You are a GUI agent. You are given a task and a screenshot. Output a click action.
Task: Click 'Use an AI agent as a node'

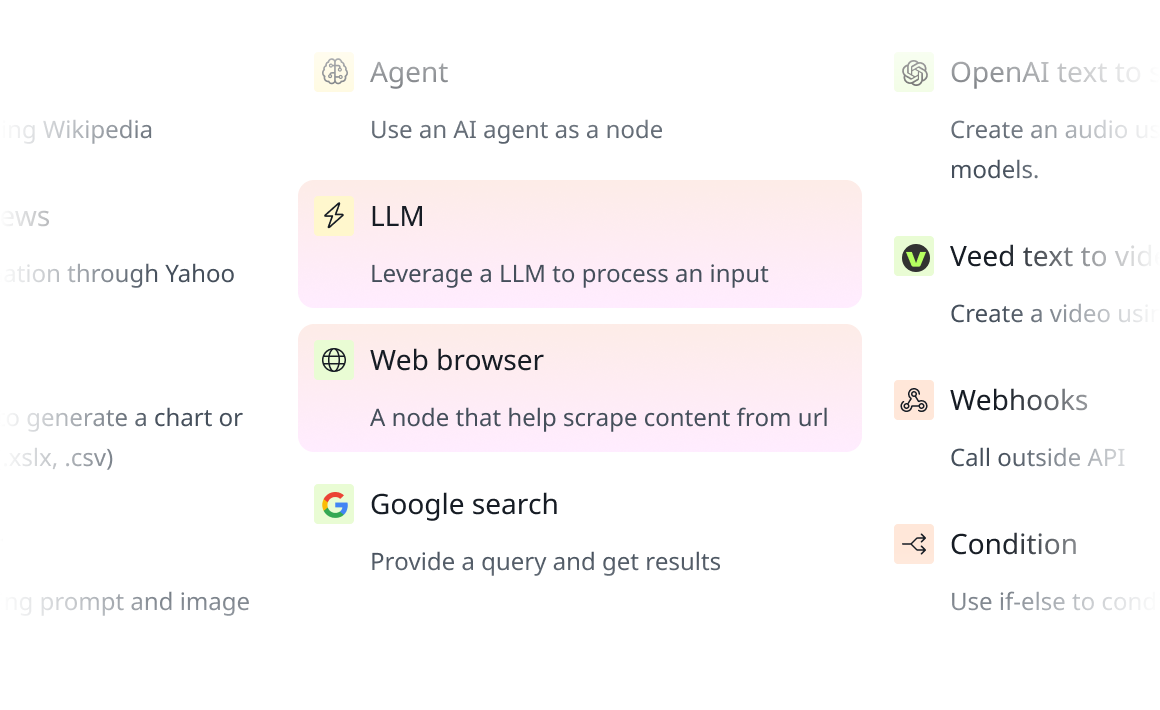[516, 130]
